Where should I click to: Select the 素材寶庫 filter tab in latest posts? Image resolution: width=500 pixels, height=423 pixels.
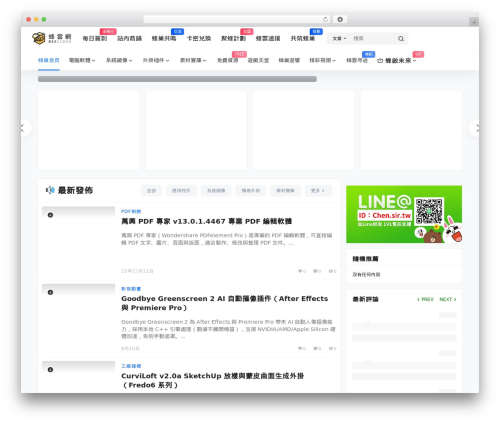click(285, 191)
